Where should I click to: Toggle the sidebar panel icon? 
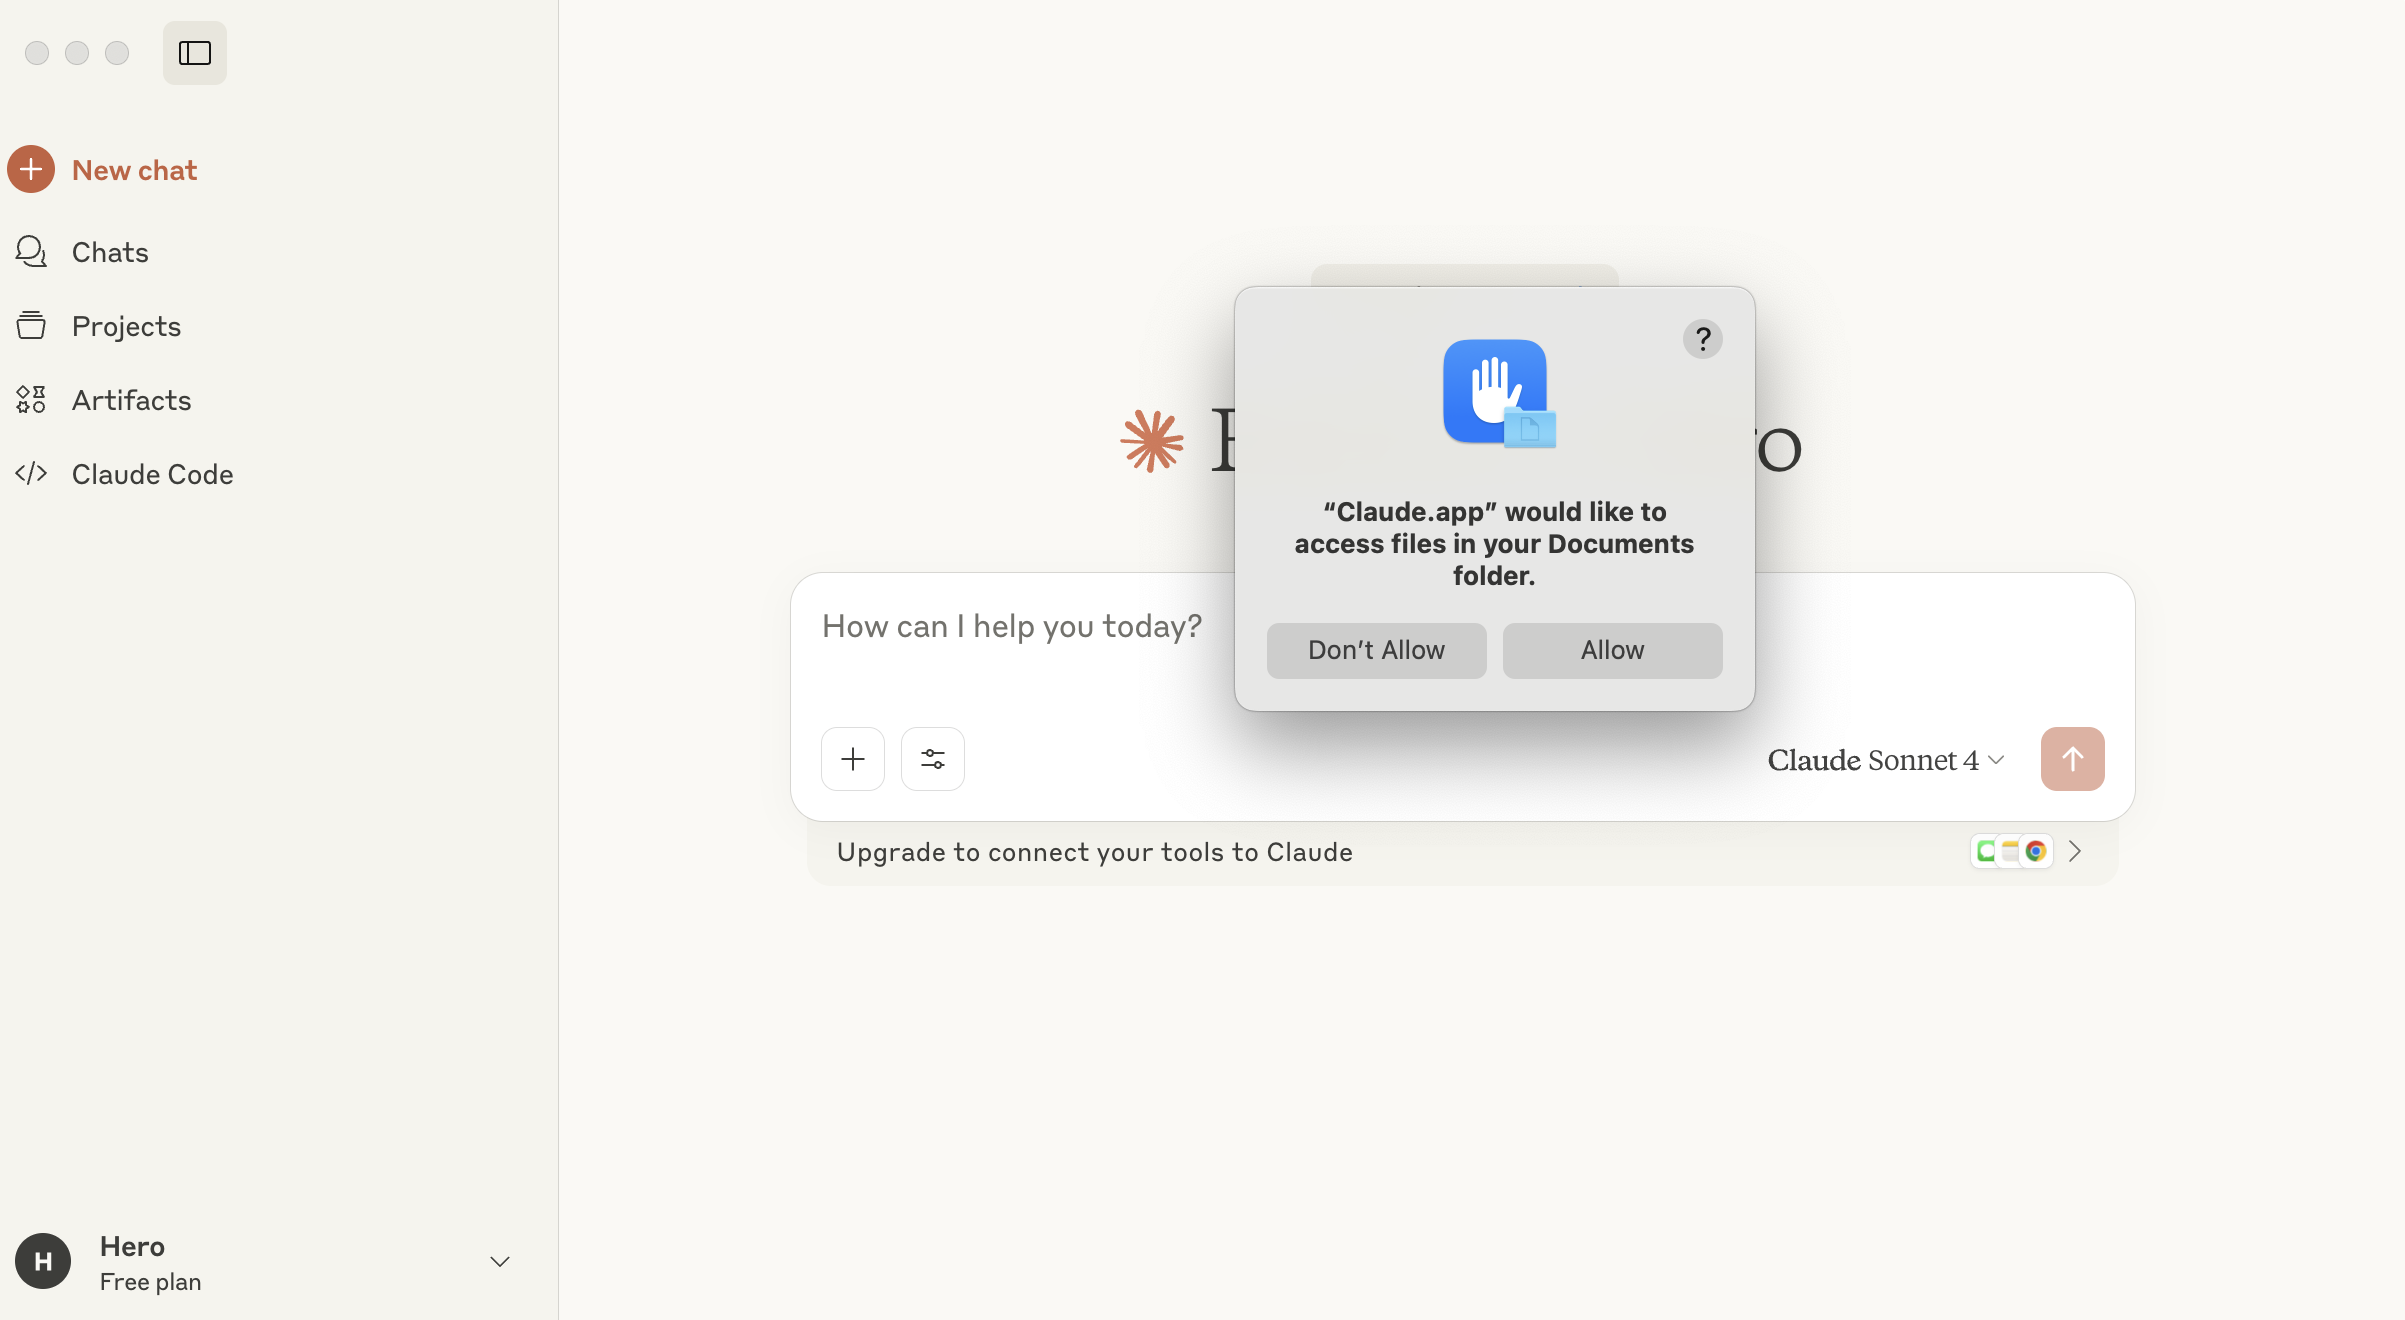click(194, 53)
